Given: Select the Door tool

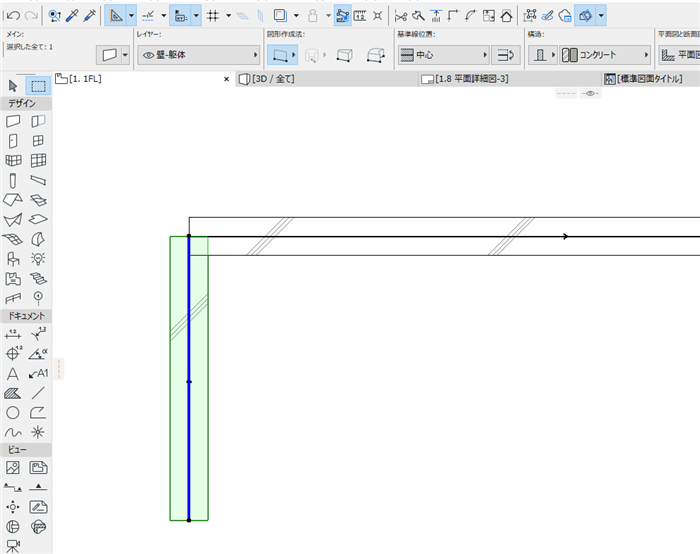Looking at the screenshot, I should pos(13,141).
